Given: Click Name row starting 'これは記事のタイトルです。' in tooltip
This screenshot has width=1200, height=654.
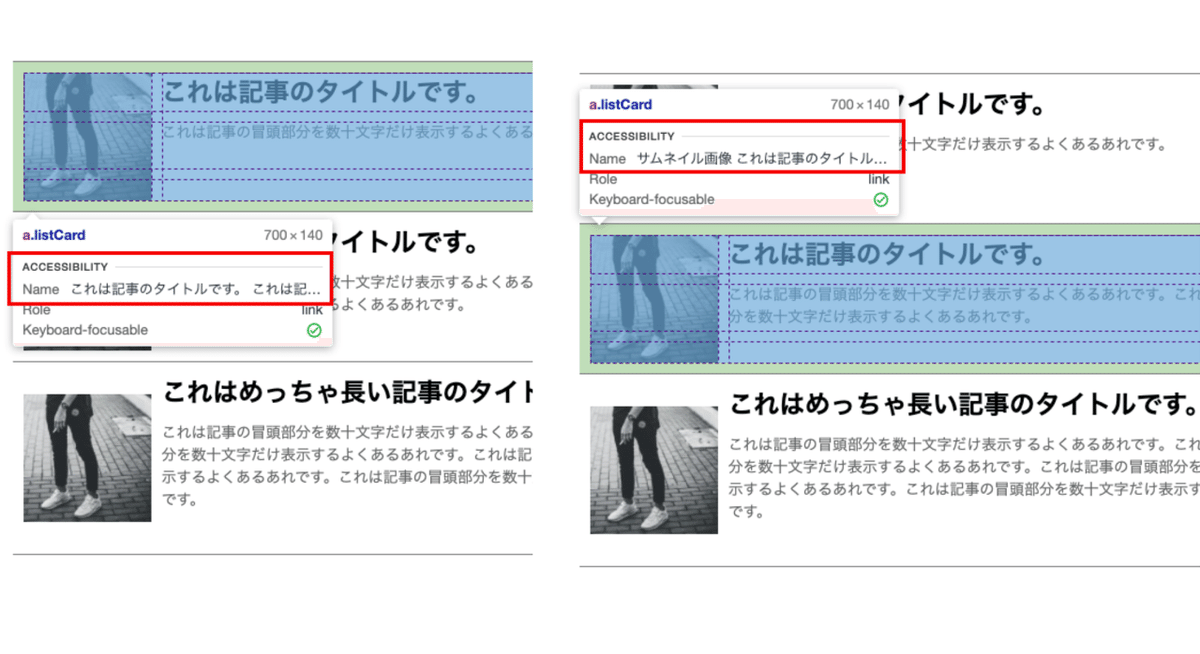Looking at the screenshot, I should click(x=172, y=289).
